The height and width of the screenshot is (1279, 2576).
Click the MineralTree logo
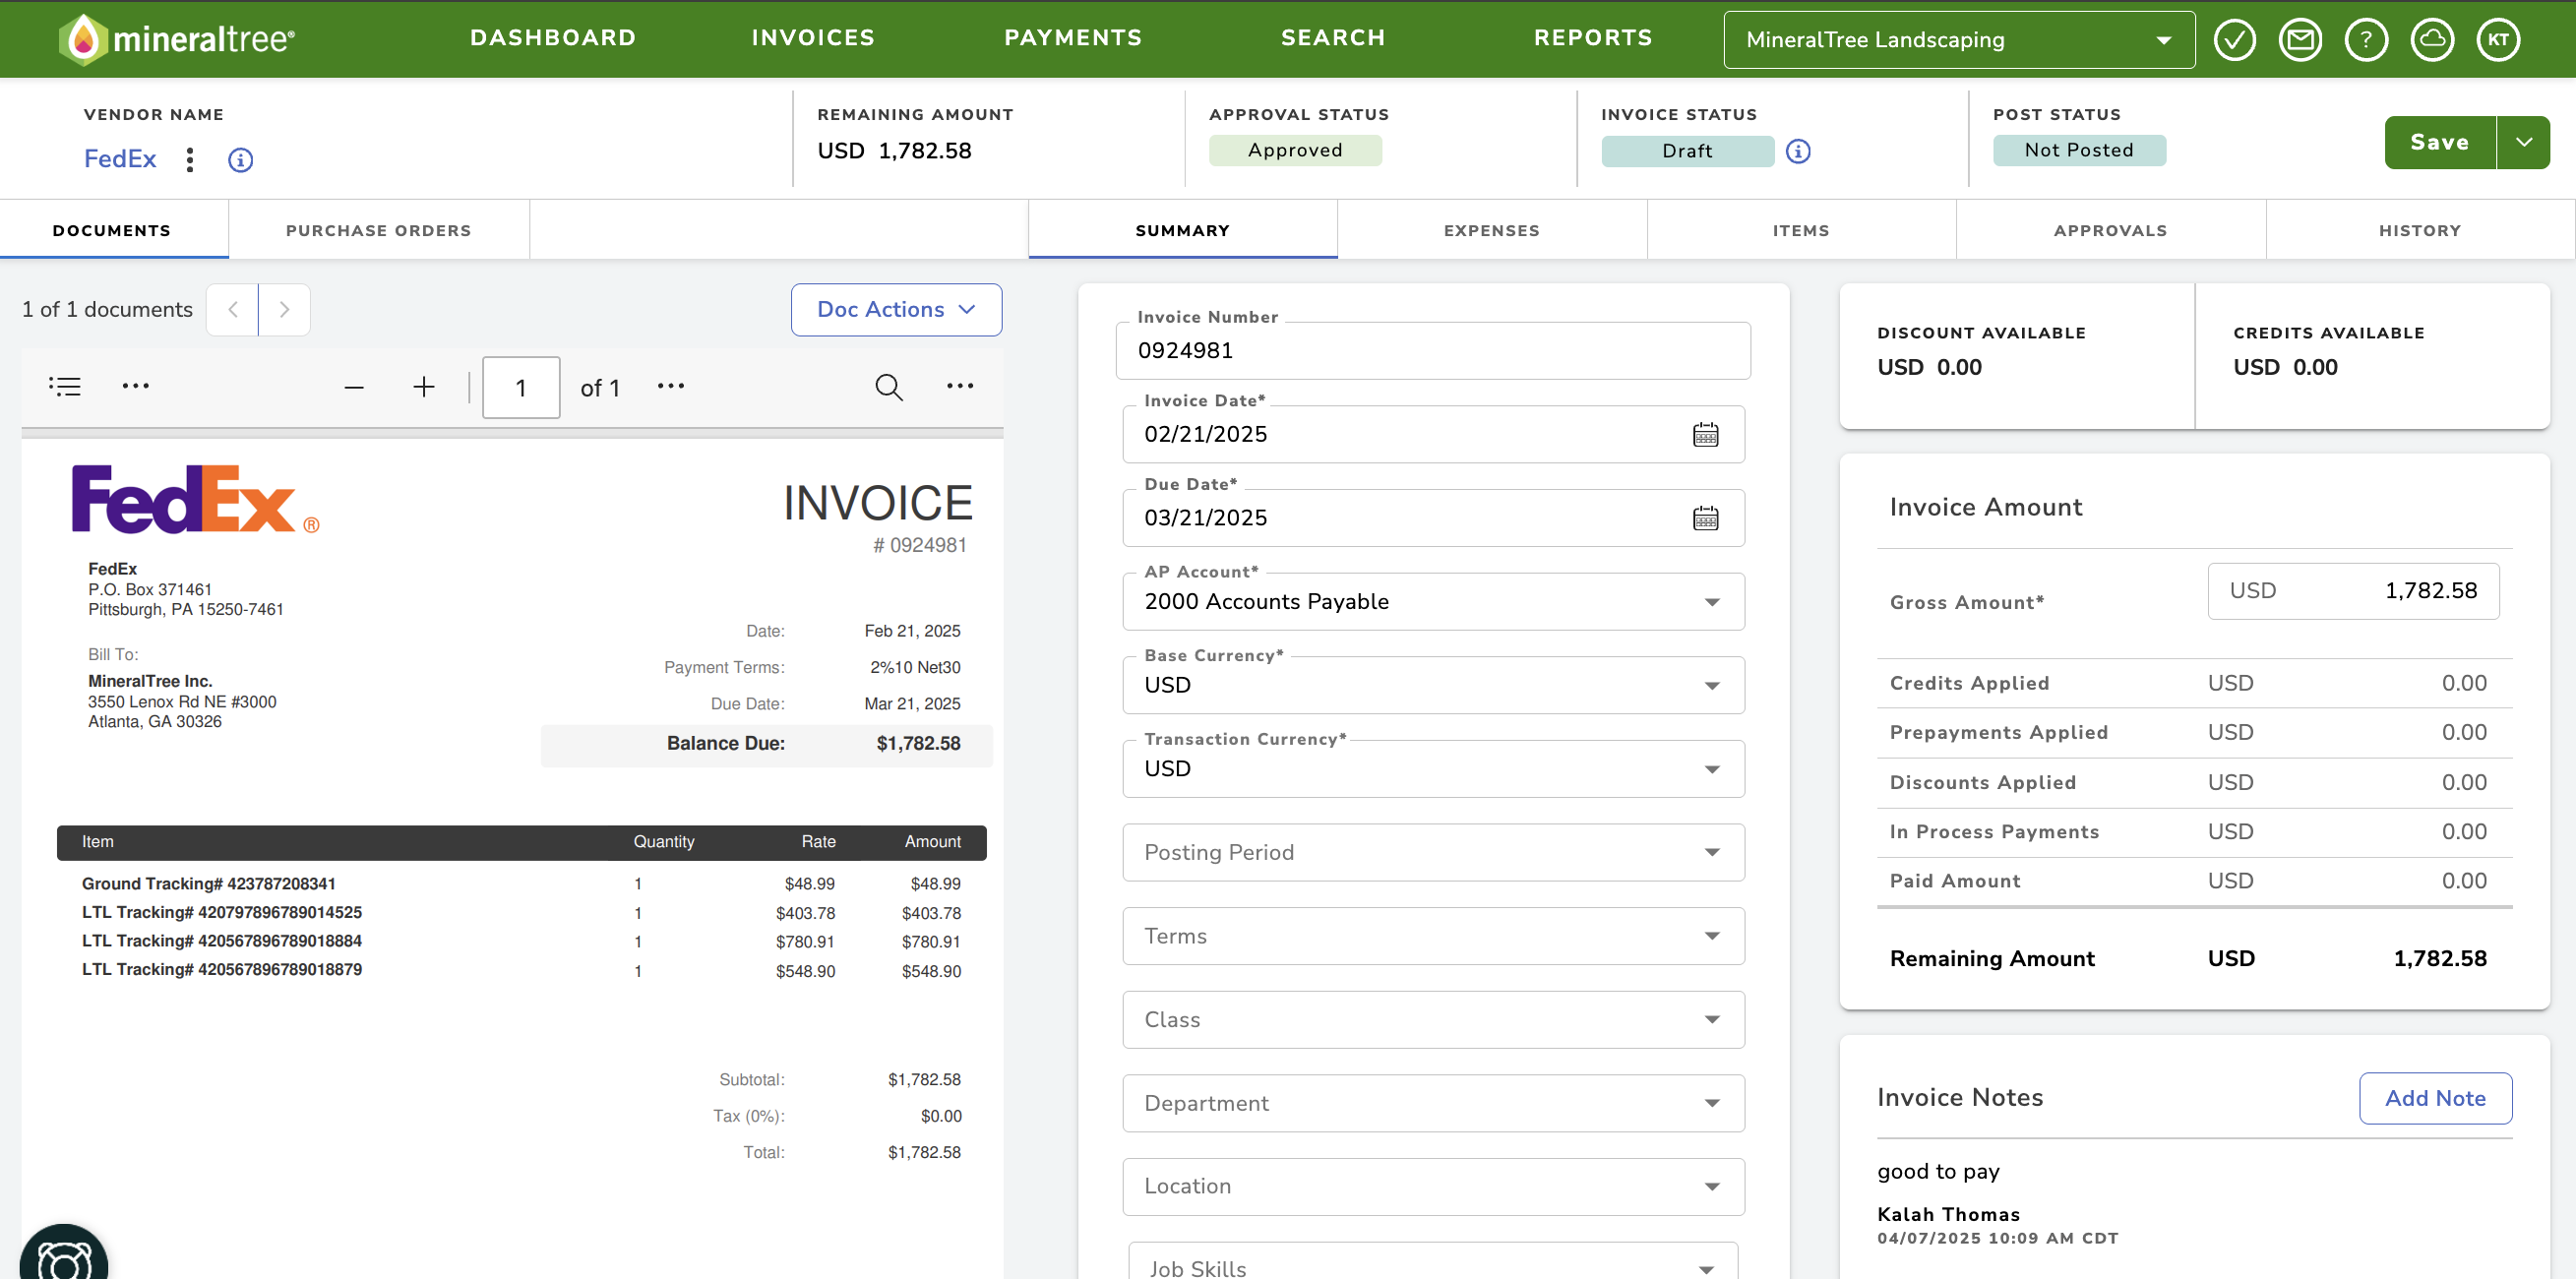[177, 39]
